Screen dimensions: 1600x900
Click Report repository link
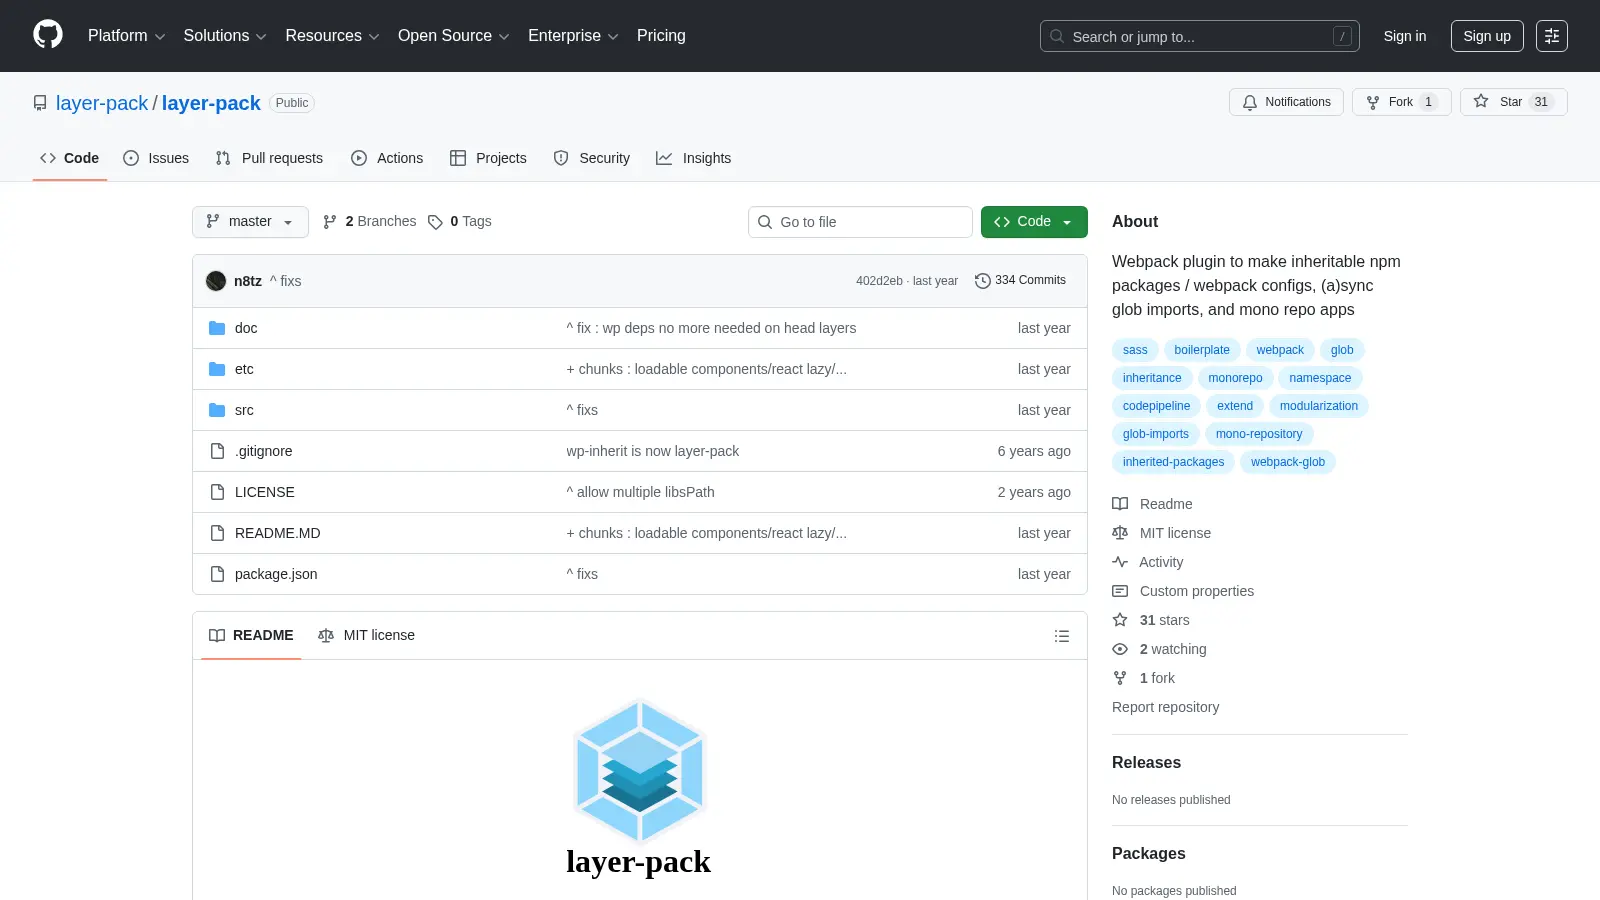pos(1165,707)
